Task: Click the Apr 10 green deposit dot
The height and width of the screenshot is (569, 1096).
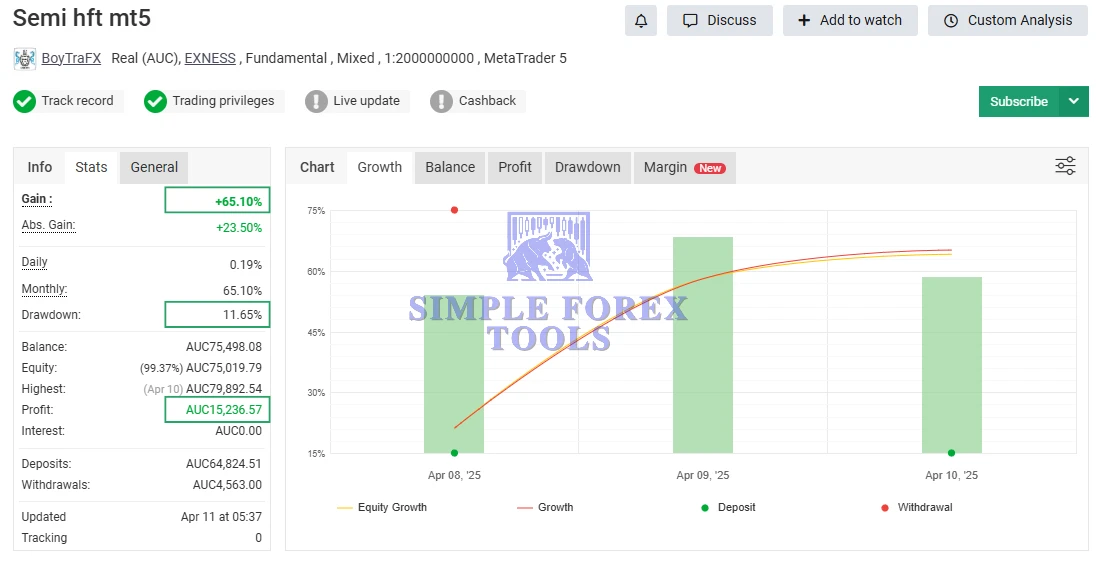Action: [951, 453]
